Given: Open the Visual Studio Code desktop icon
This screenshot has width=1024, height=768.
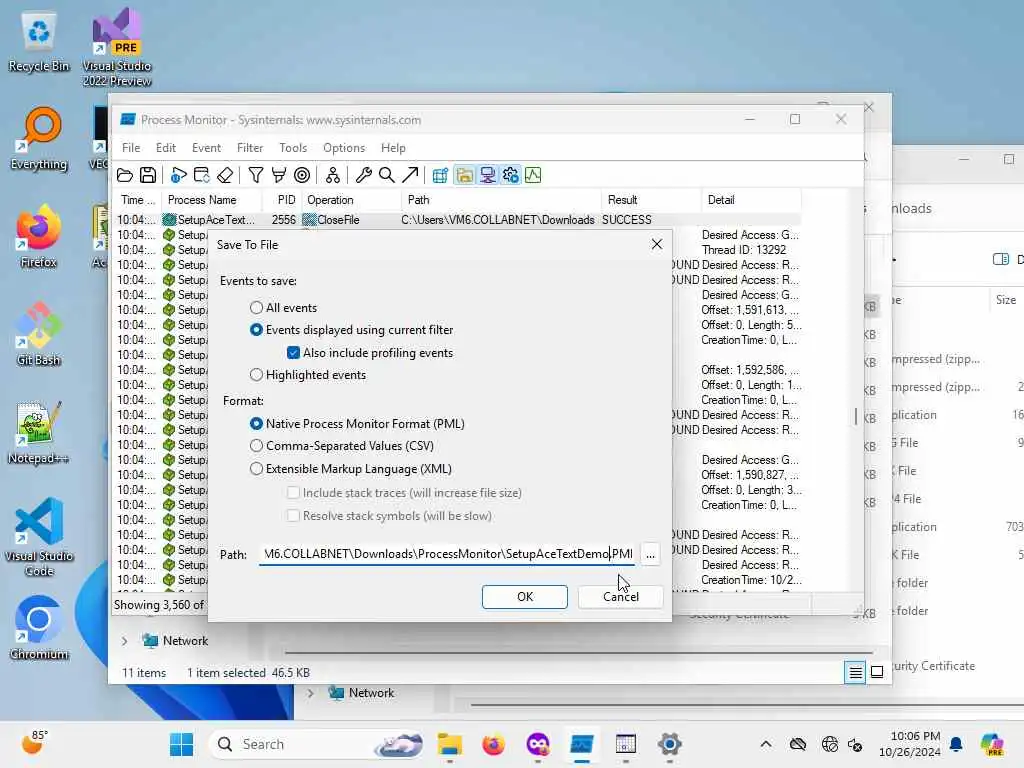Looking at the screenshot, I should click(39, 537).
